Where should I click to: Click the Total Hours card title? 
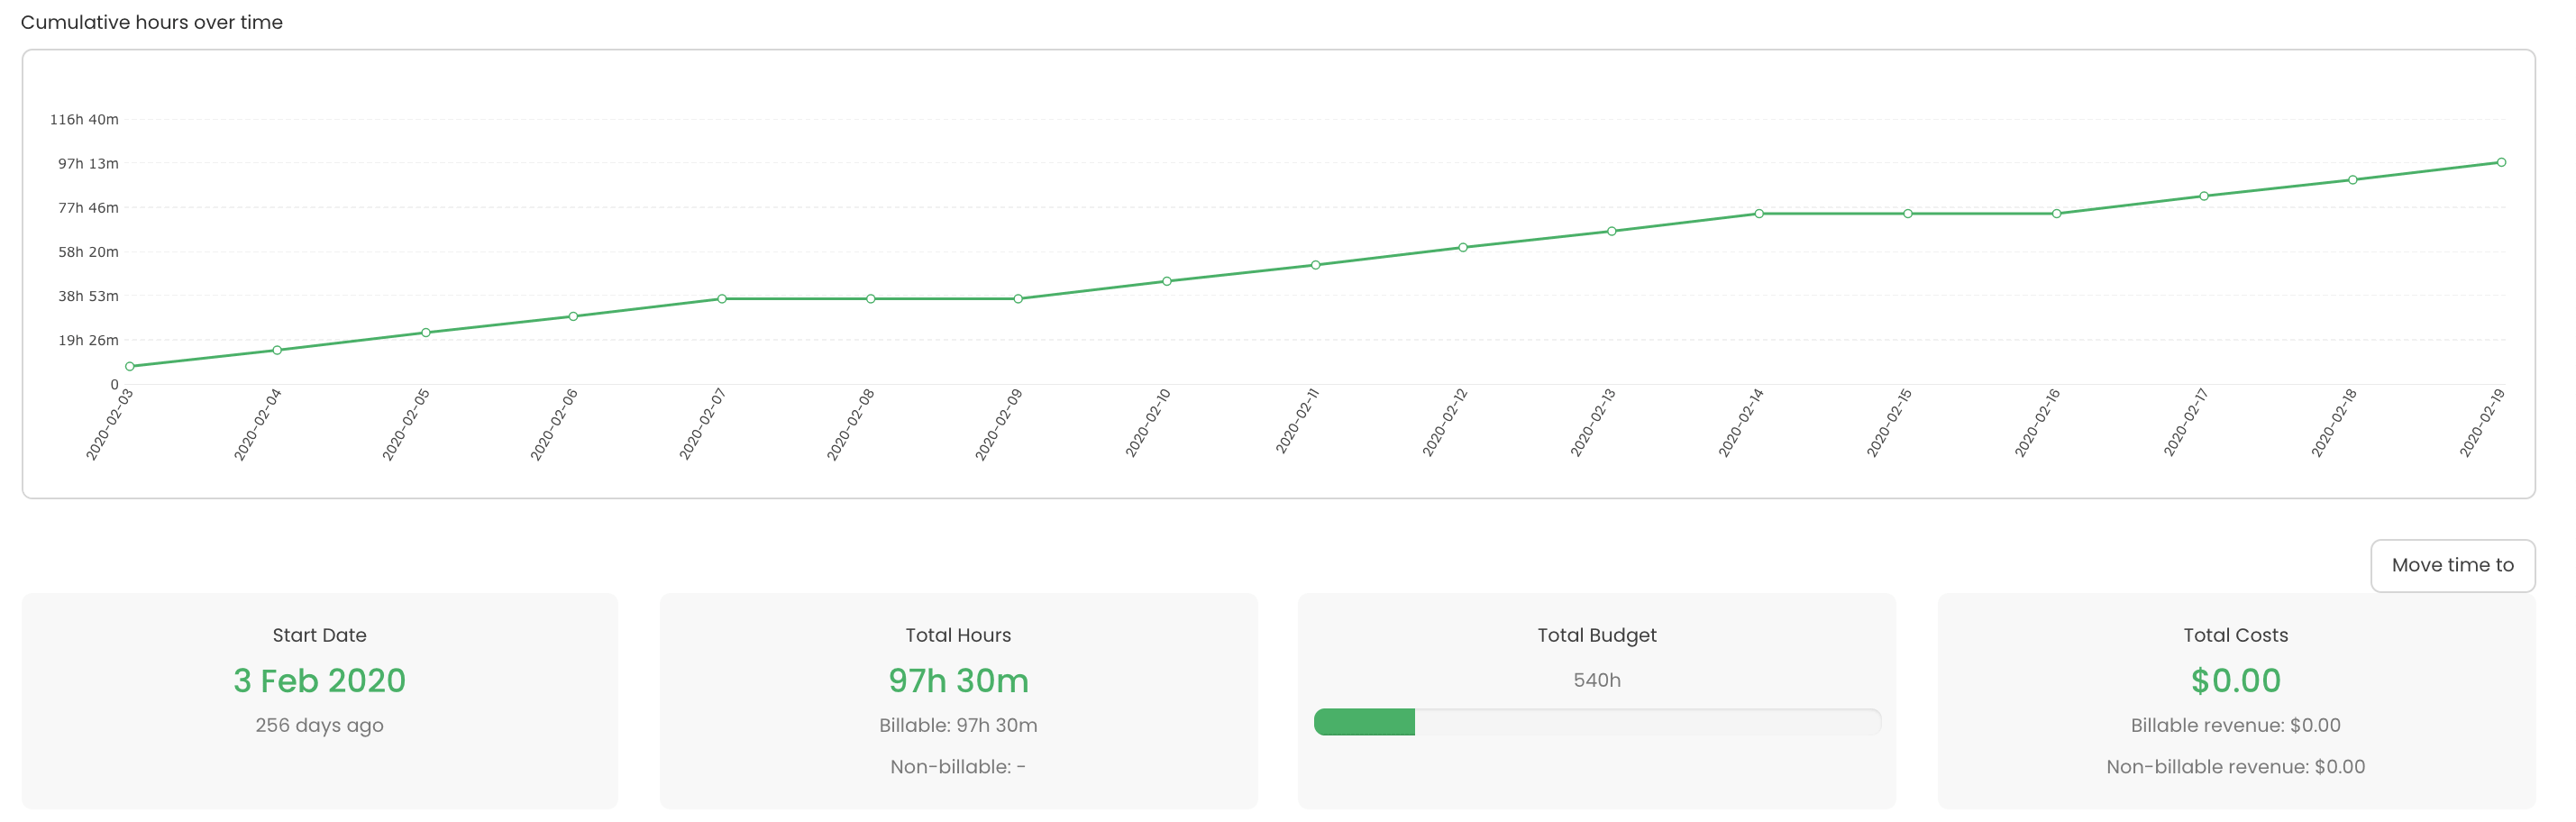tap(958, 635)
